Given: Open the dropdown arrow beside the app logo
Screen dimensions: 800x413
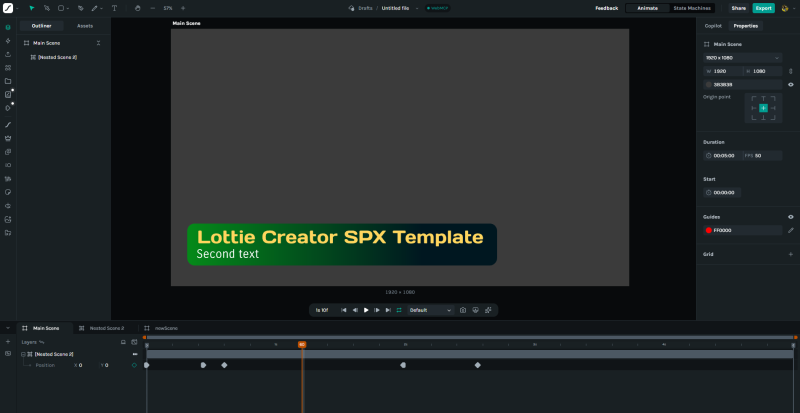Looking at the screenshot, I should pyautogui.click(x=17, y=8).
